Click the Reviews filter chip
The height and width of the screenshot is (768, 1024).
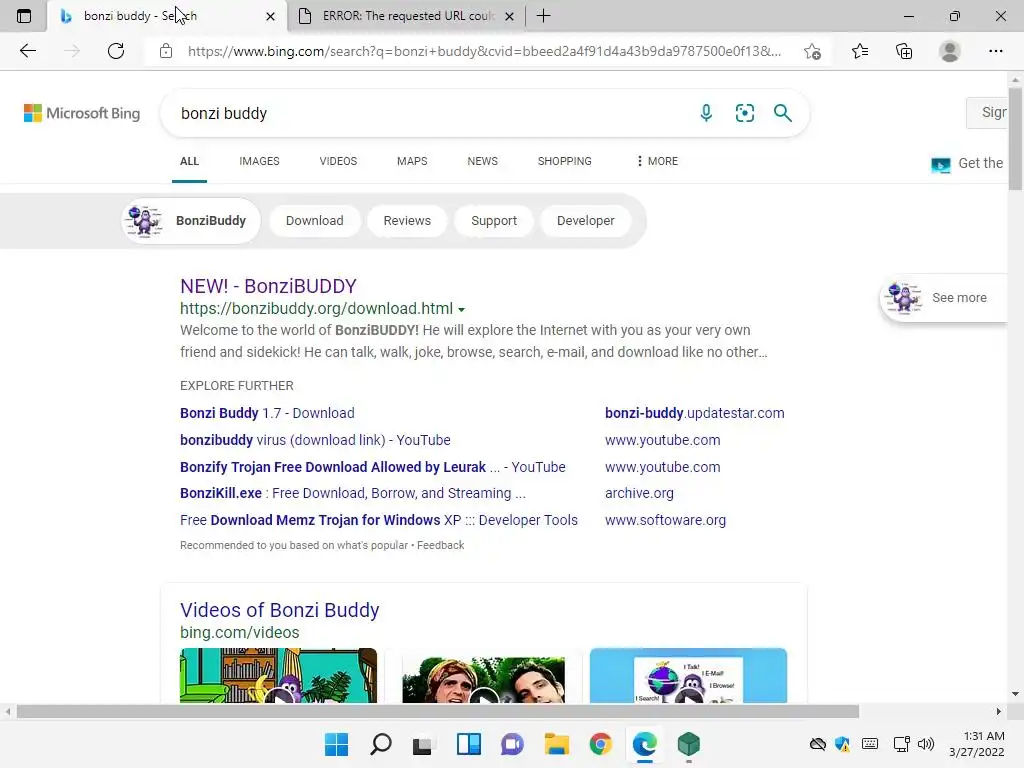pyautogui.click(x=408, y=221)
